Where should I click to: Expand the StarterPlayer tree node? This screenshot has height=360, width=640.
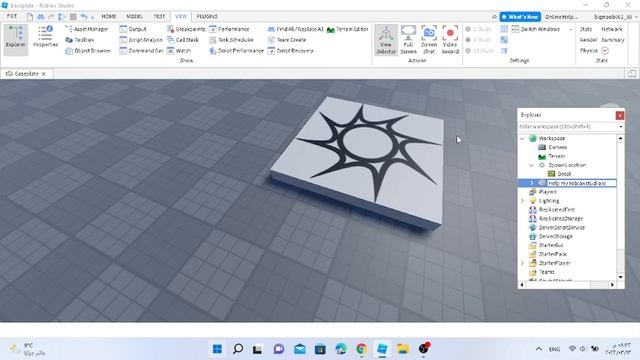pos(522,263)
